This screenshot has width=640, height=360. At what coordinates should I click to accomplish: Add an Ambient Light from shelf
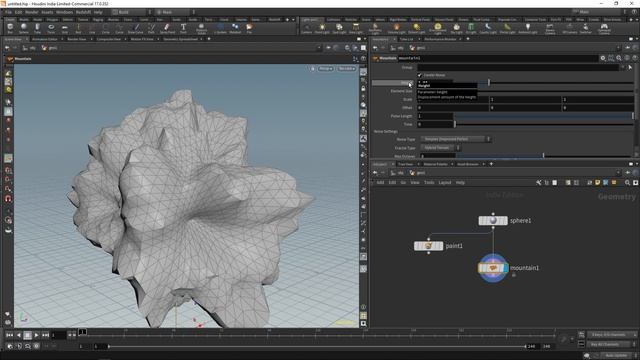pos(528,29)
